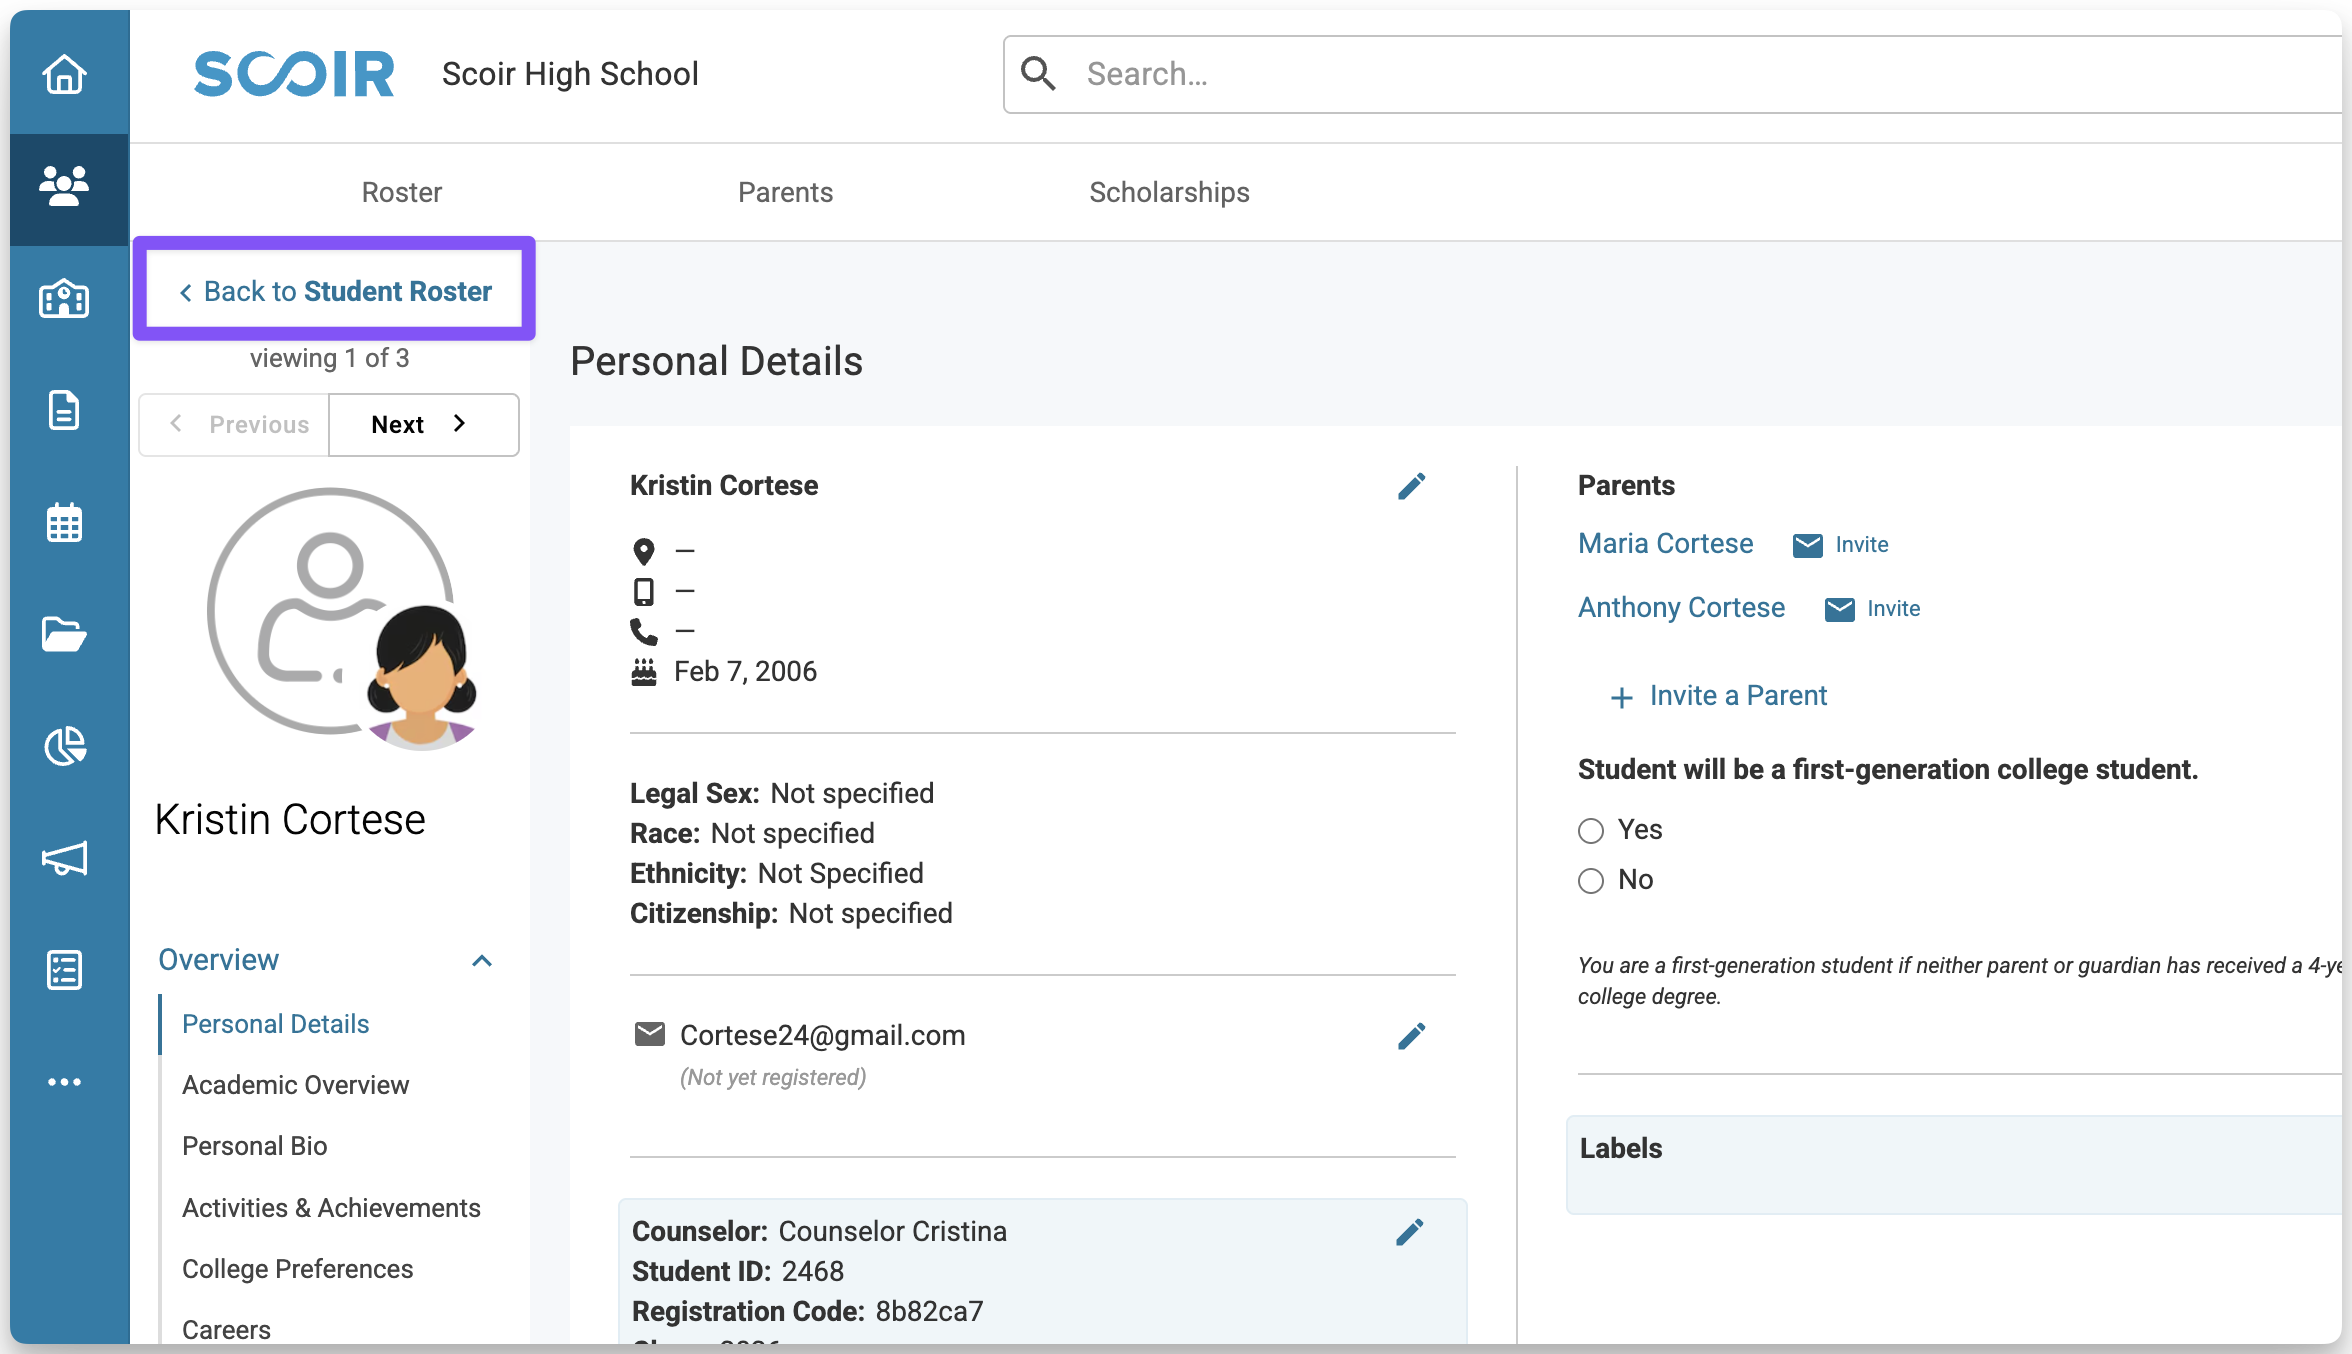2352x1354 pixels.
Task: Click into the Search field
Action: click(1600, 74)
